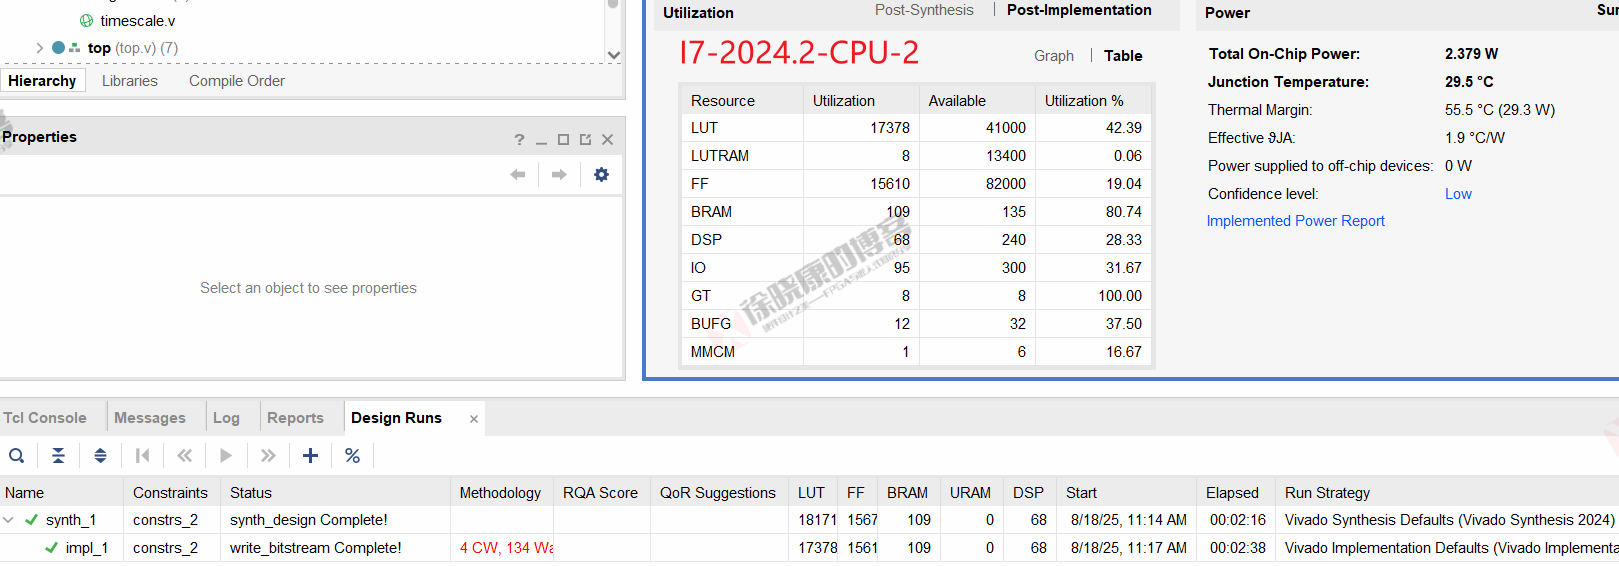Expand the top (top.v) tree node

pyautogui.click(x=39, y=48)
